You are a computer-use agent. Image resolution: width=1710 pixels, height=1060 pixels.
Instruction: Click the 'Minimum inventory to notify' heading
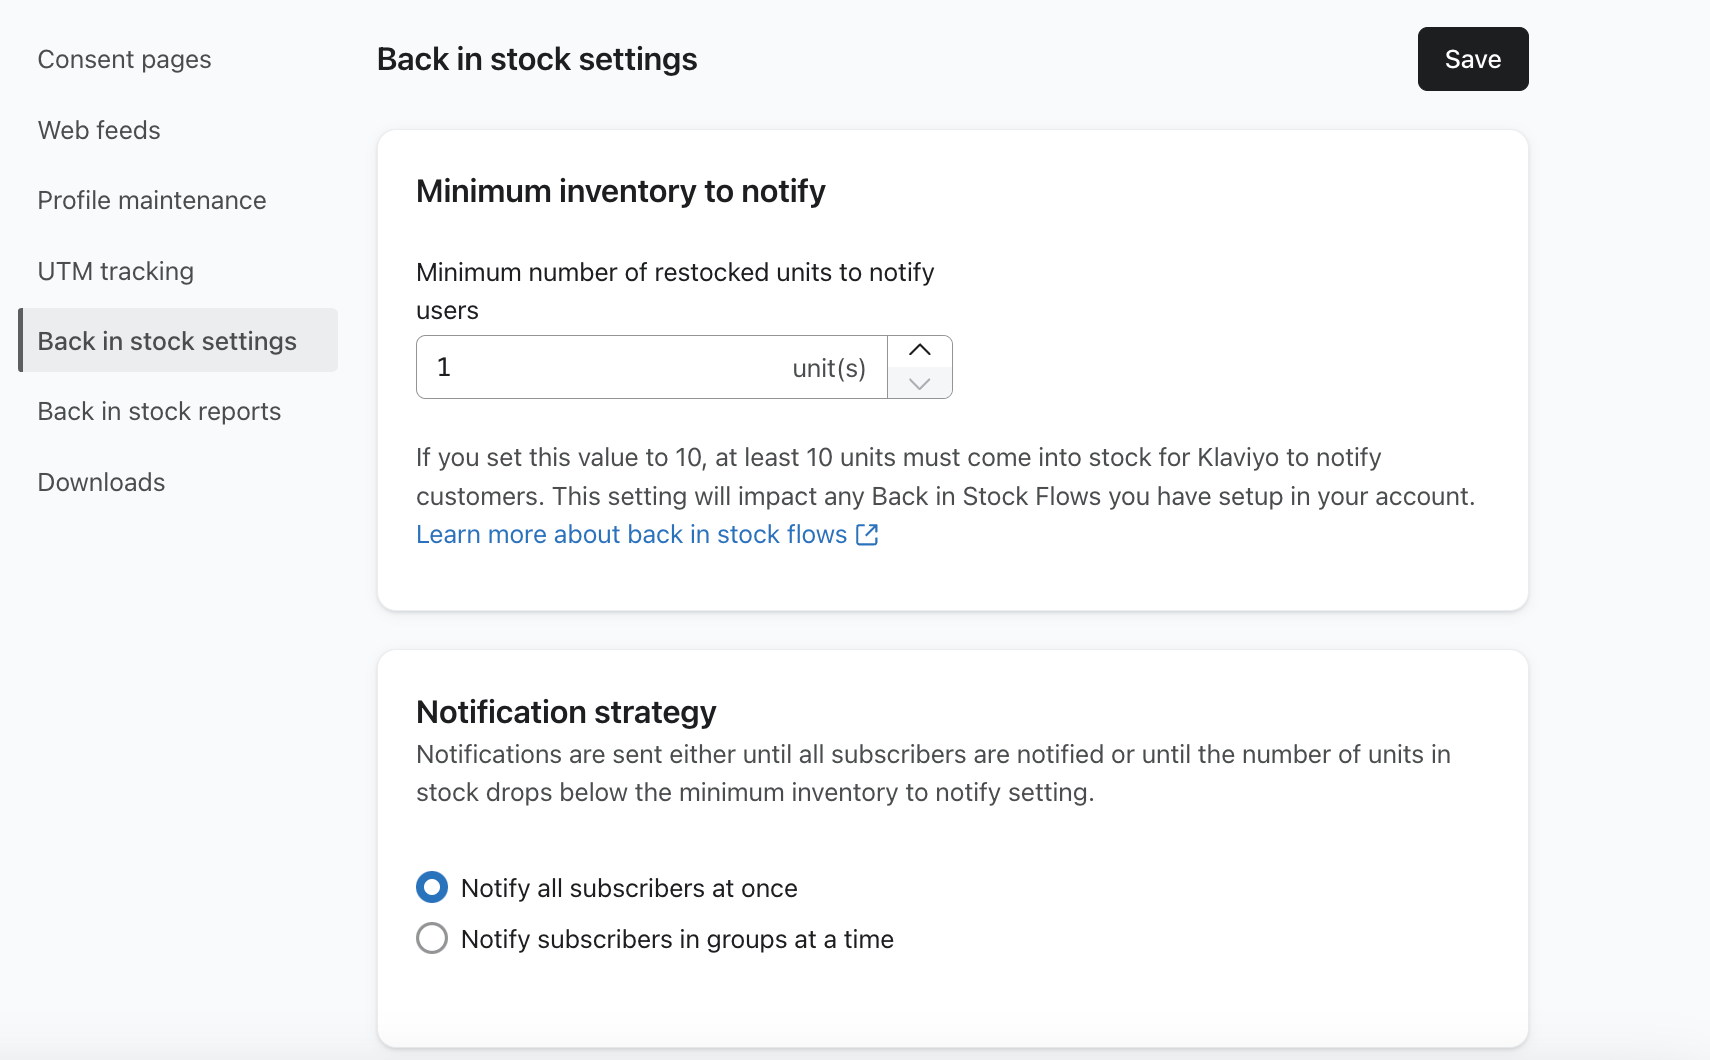[x=620, y=191]
